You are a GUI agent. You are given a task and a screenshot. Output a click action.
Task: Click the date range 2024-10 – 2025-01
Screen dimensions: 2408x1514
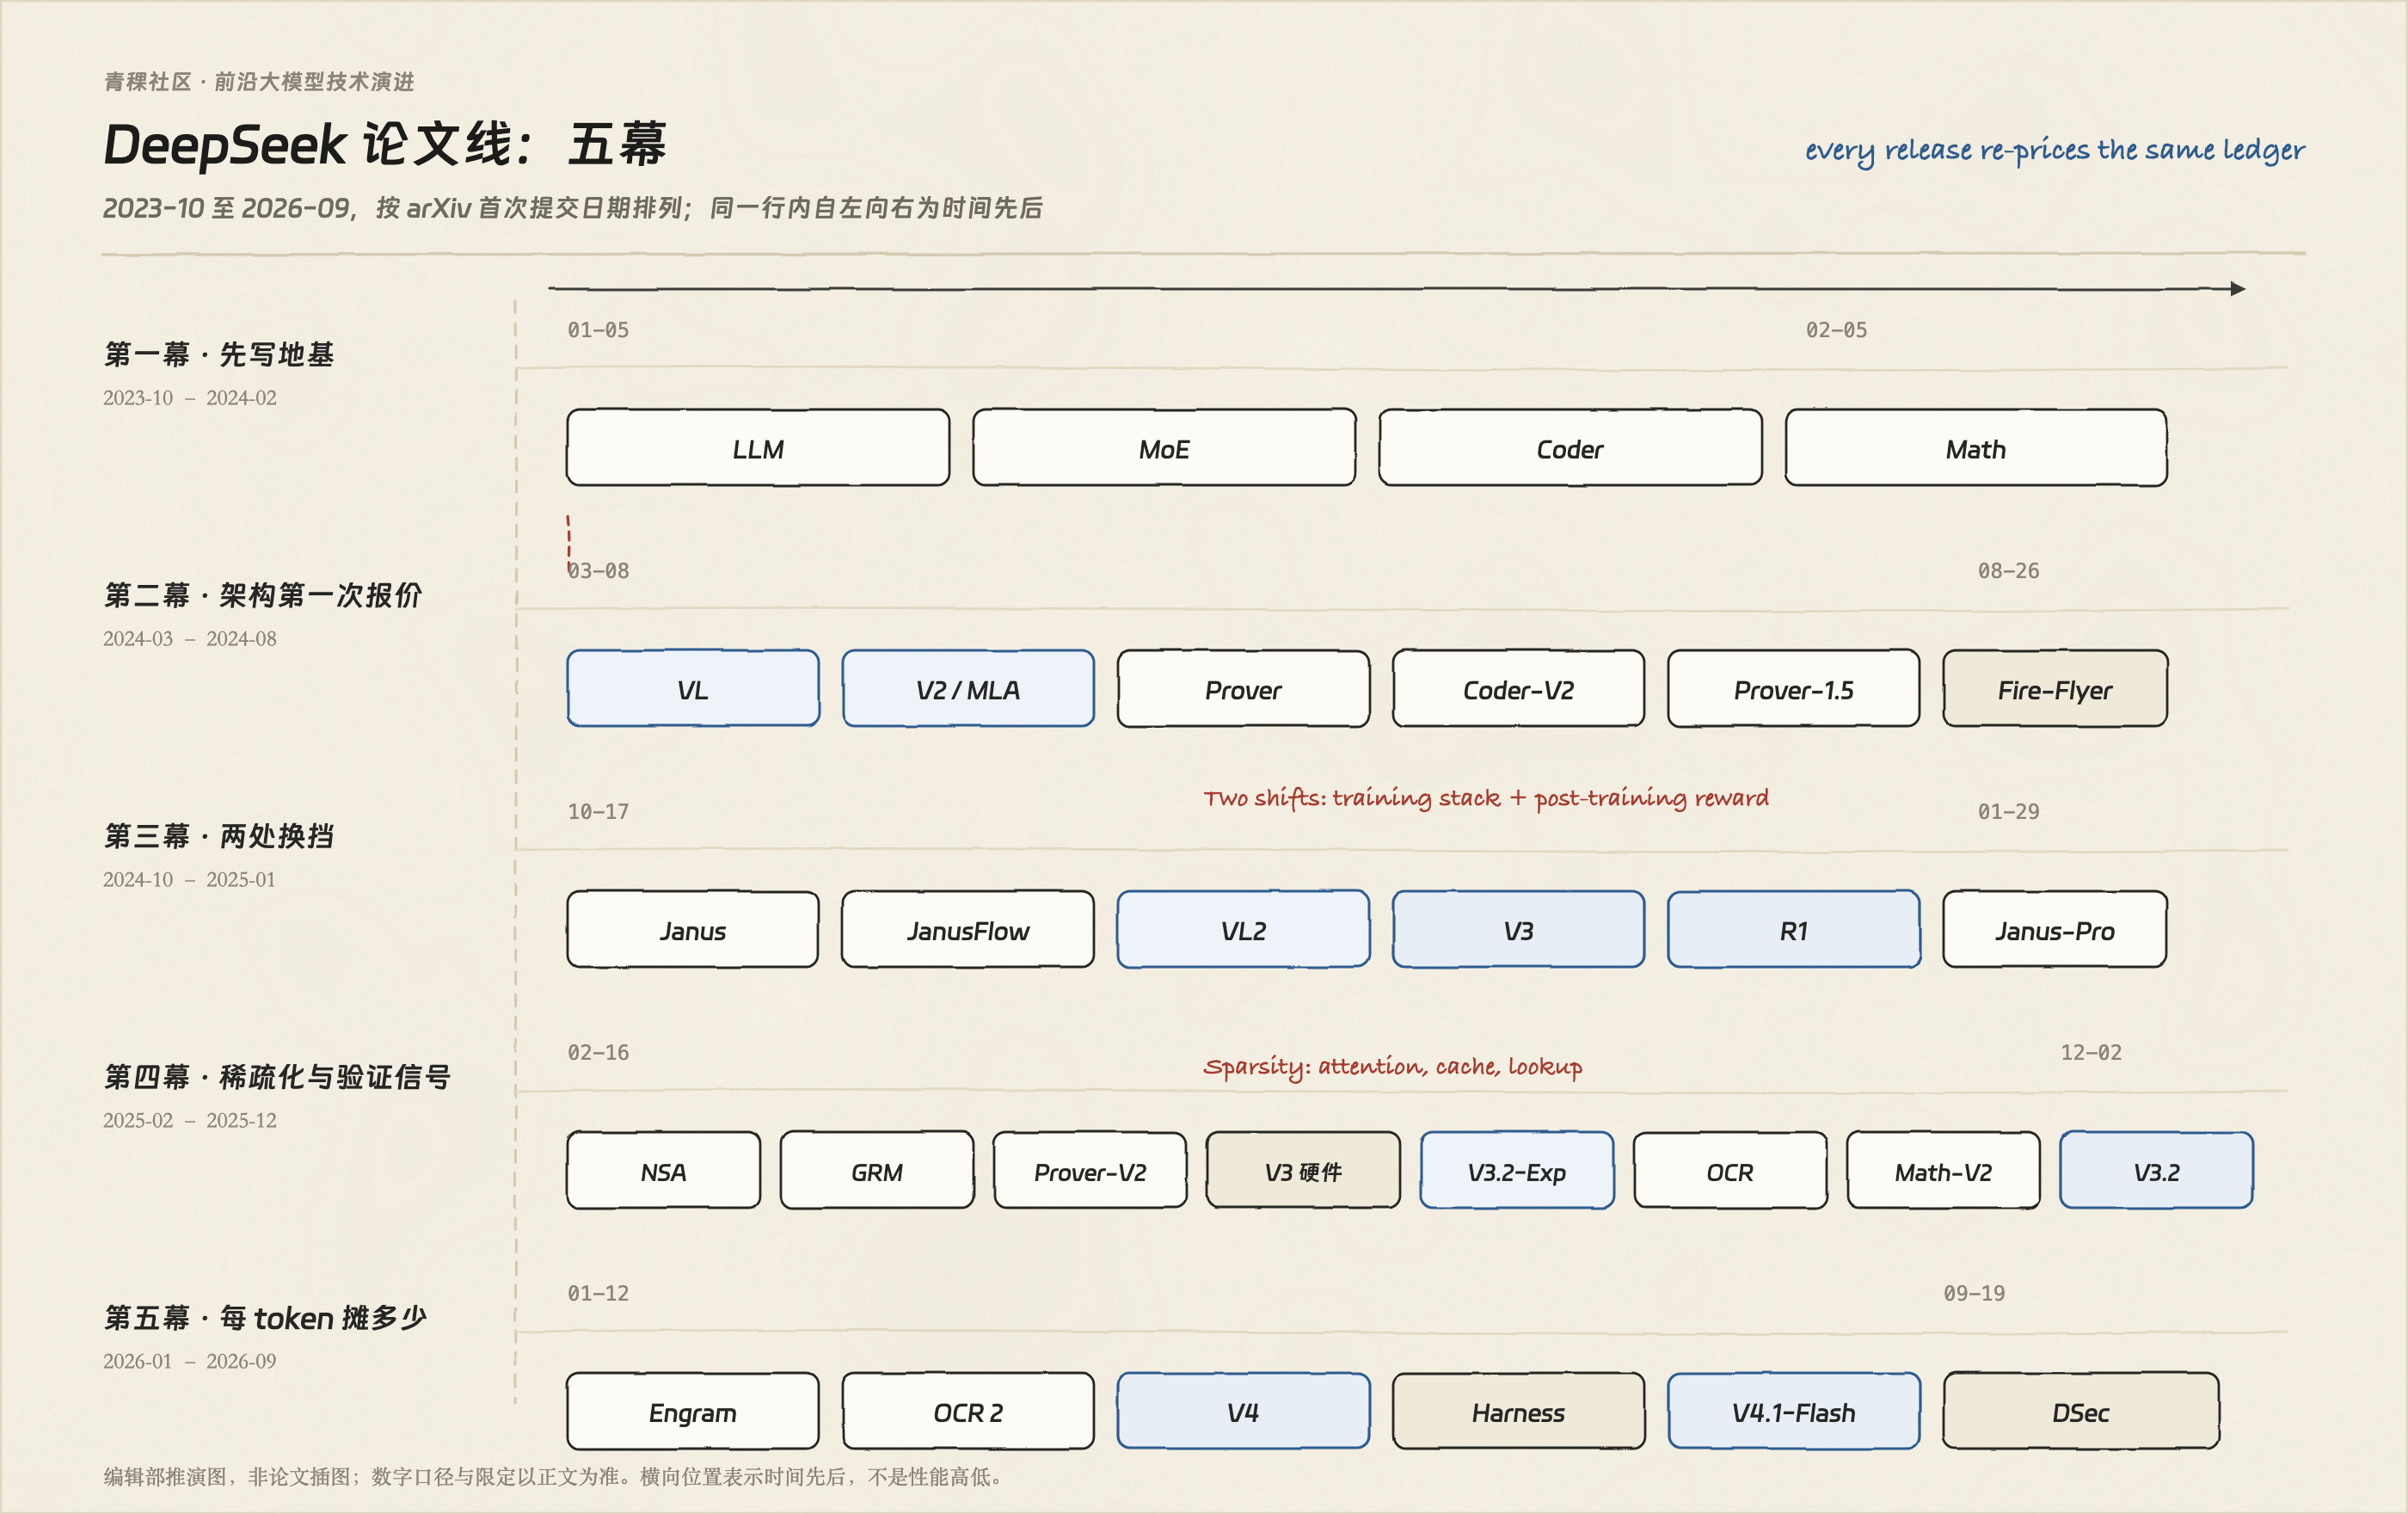(x=190, y=880)
